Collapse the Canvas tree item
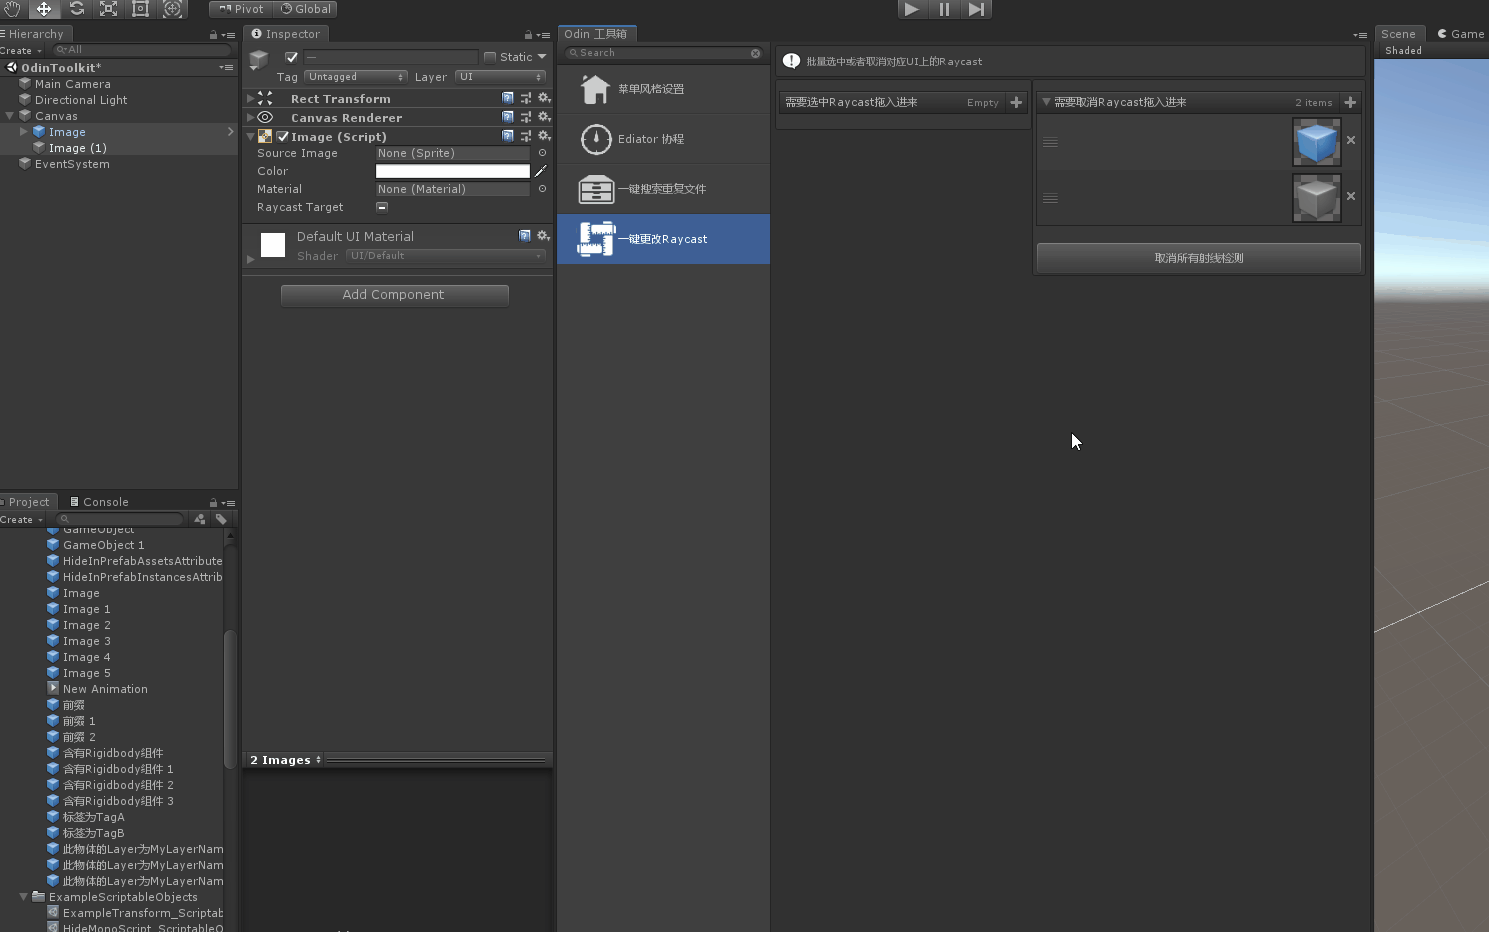This screenshot has width=1489, height=932. [10, 116]
